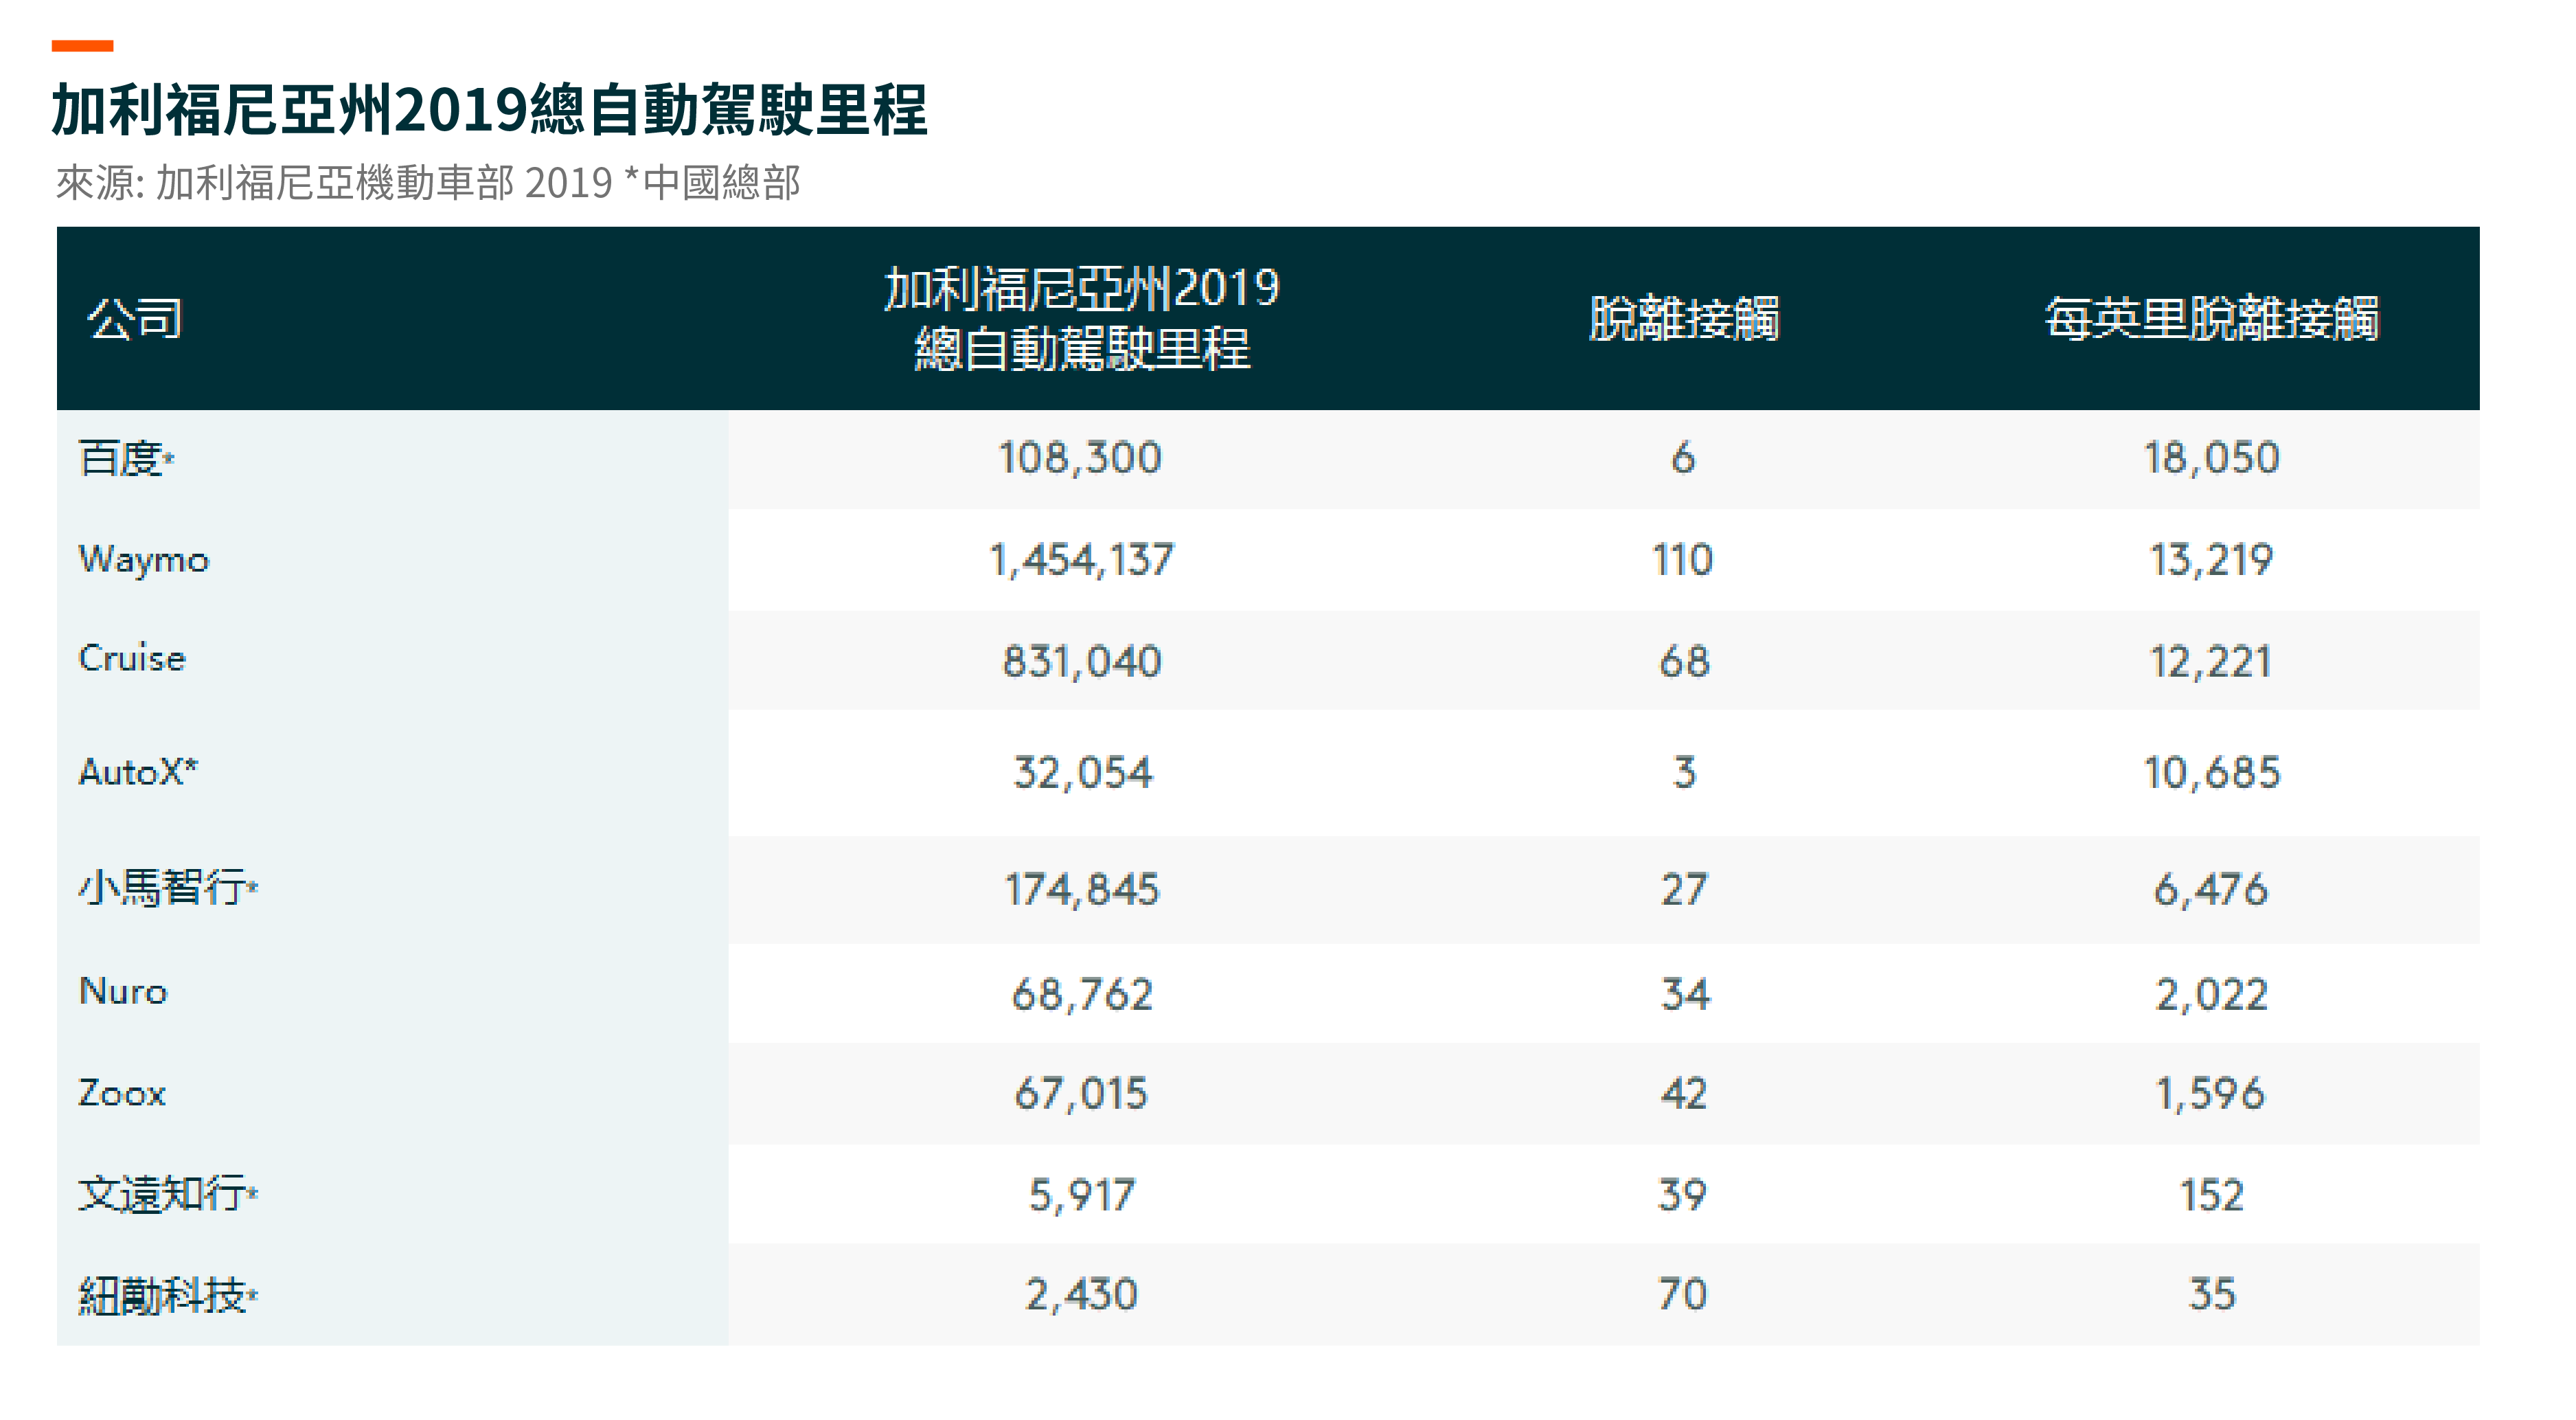Click the 脫離接觸 column header
The width and height of the screenshot is (2576, 1420).
click(x=1684, y=319)
